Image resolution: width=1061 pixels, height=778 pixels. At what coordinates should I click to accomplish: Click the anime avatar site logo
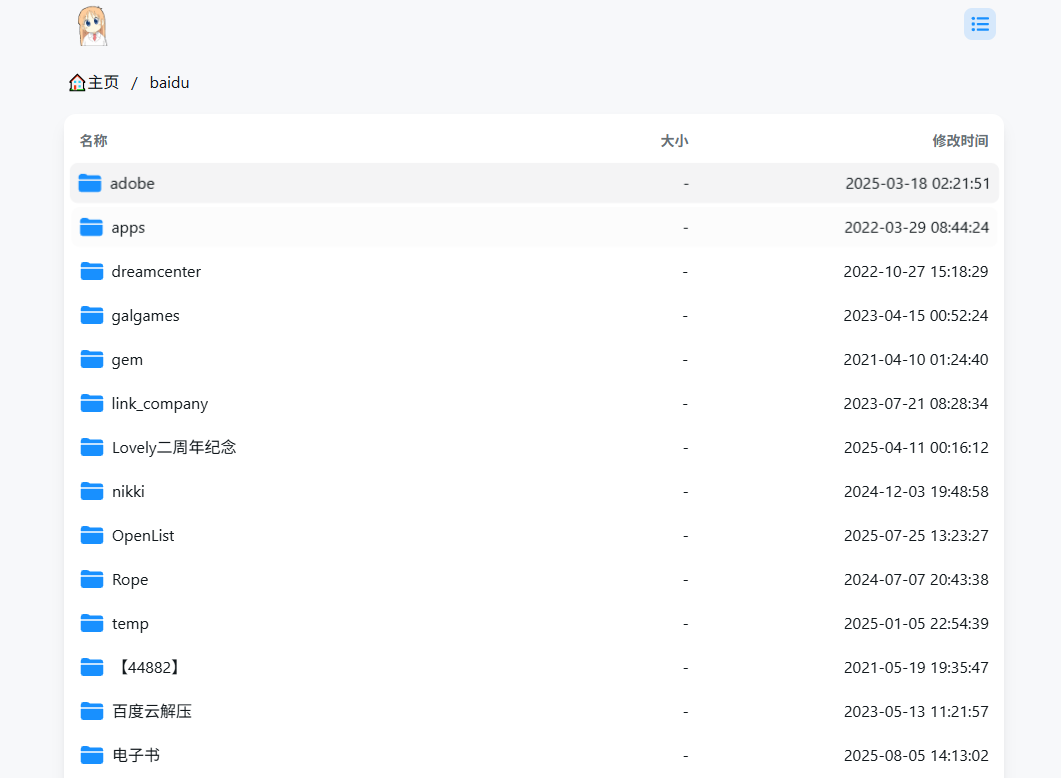[92, 26]
